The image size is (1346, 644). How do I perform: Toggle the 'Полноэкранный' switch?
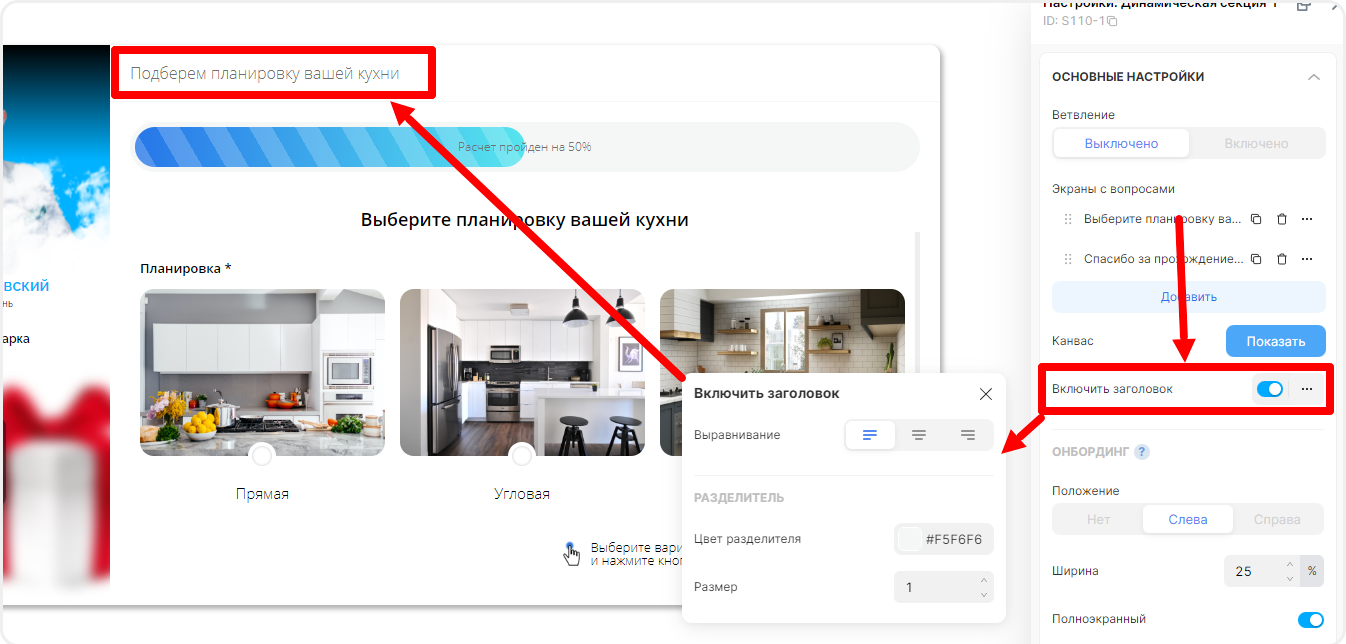[x=1310, y=620]
